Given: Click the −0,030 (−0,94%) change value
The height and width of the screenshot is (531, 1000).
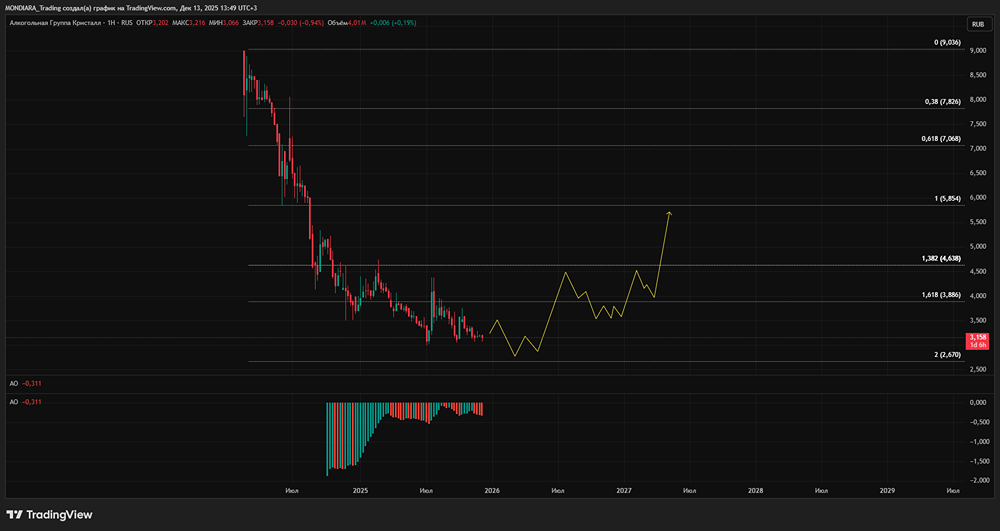Looking at the screenshot, I should (301, 23).
